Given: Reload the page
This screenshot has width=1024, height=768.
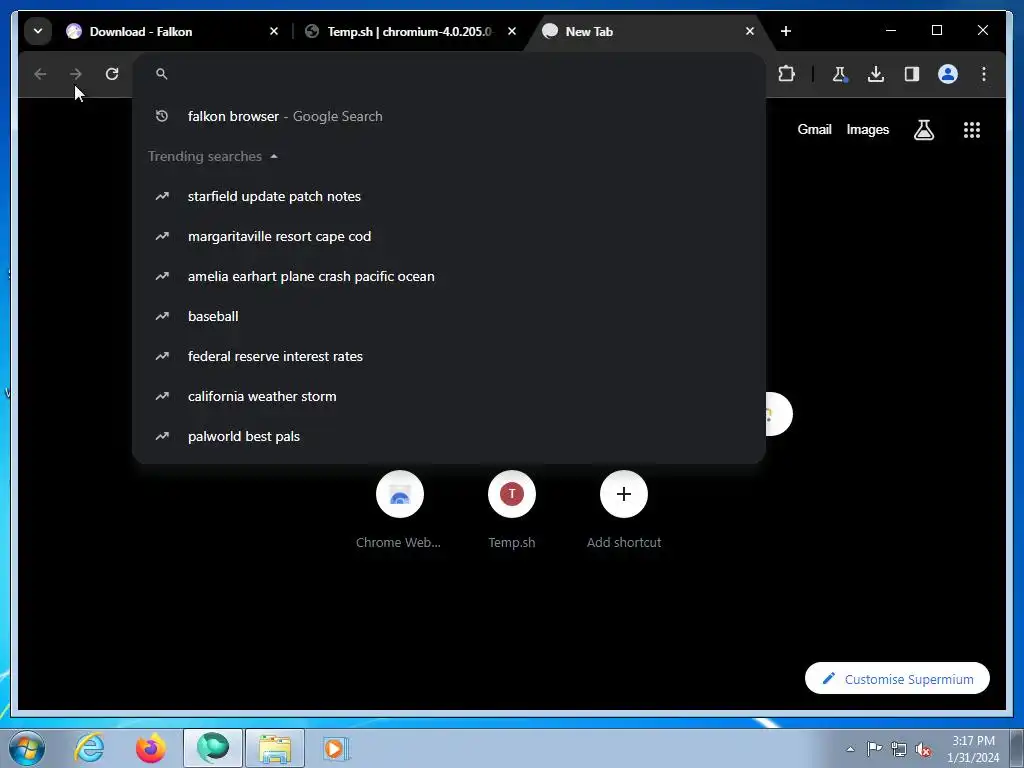Looking at the screenshot, I should 112,74.
